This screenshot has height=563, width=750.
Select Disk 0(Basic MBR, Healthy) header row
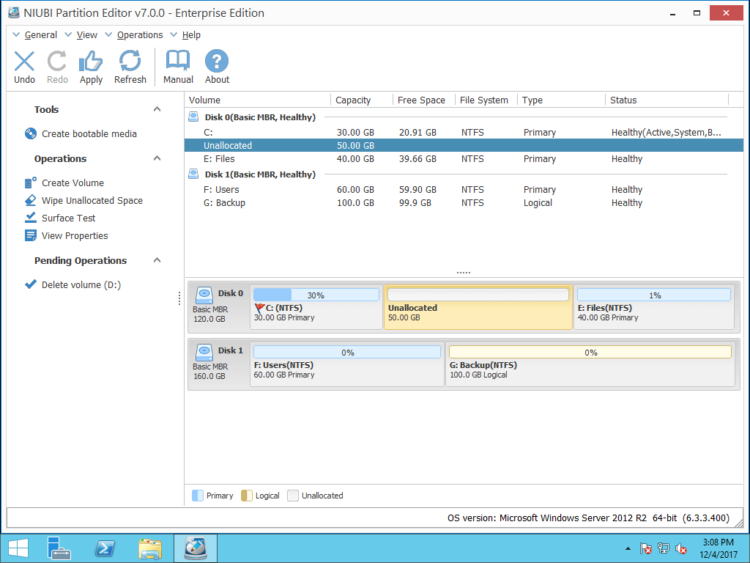pos(464,117)
